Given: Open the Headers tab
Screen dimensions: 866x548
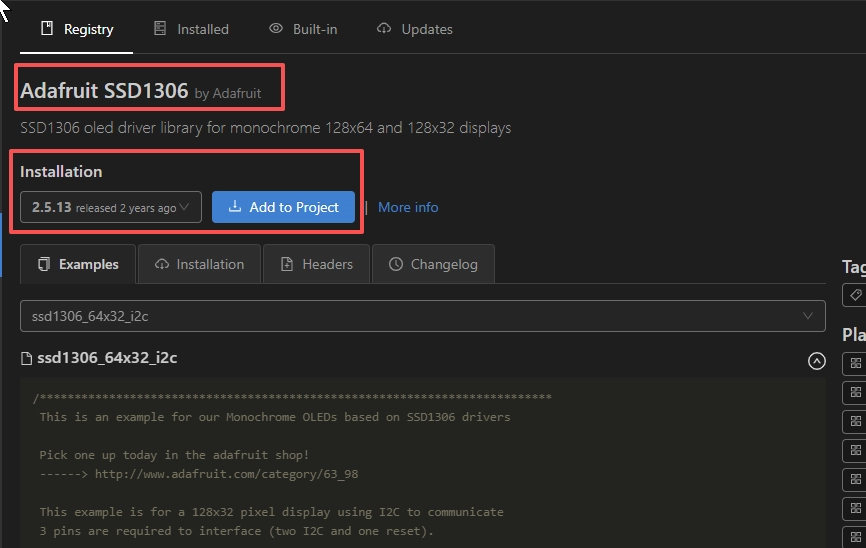Looking at the screenshot, I should tap(316, 264).
